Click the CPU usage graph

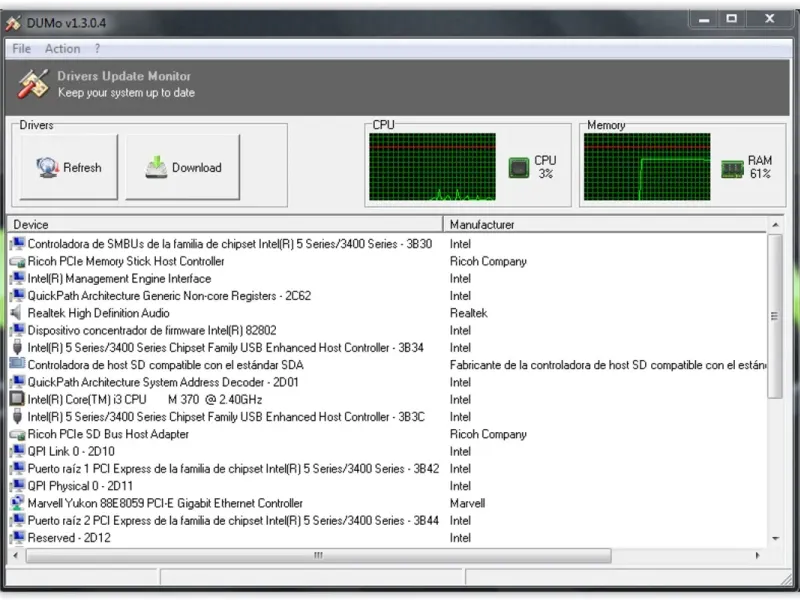click(x=432, y=167)
